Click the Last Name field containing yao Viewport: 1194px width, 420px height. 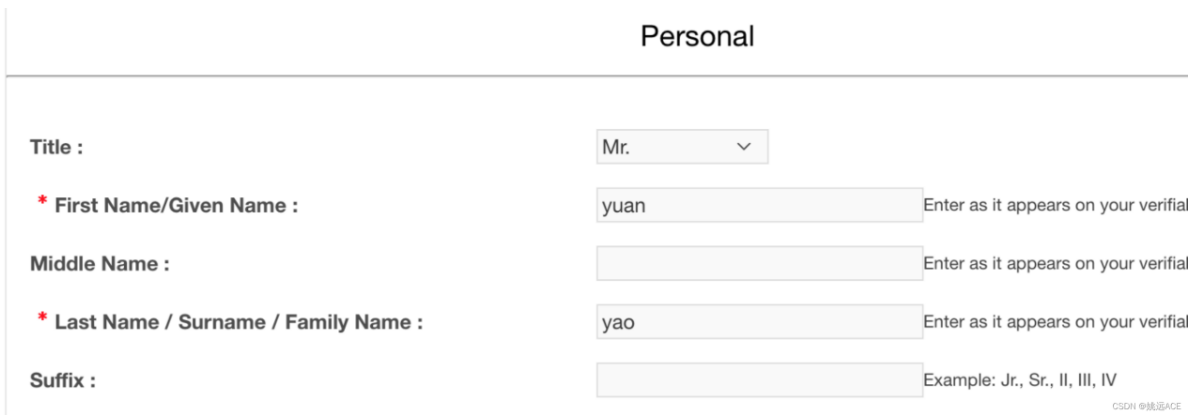click(x=759, y=322)
